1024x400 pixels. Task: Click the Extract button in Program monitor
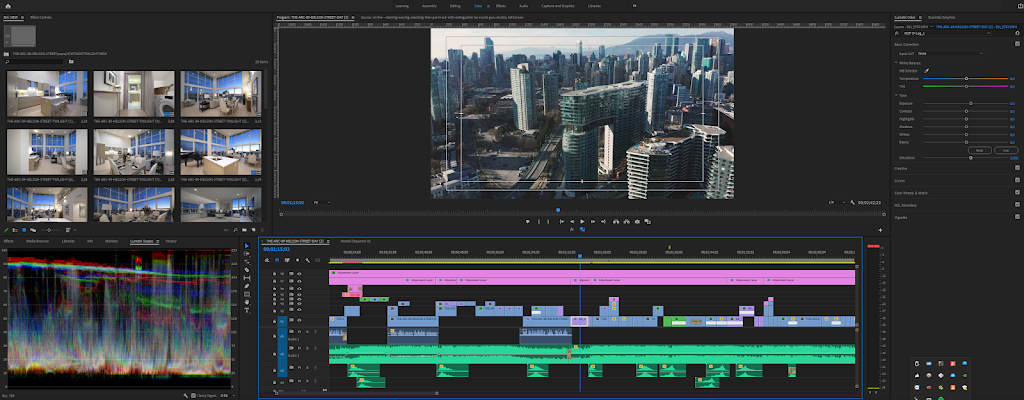(626, 222)
